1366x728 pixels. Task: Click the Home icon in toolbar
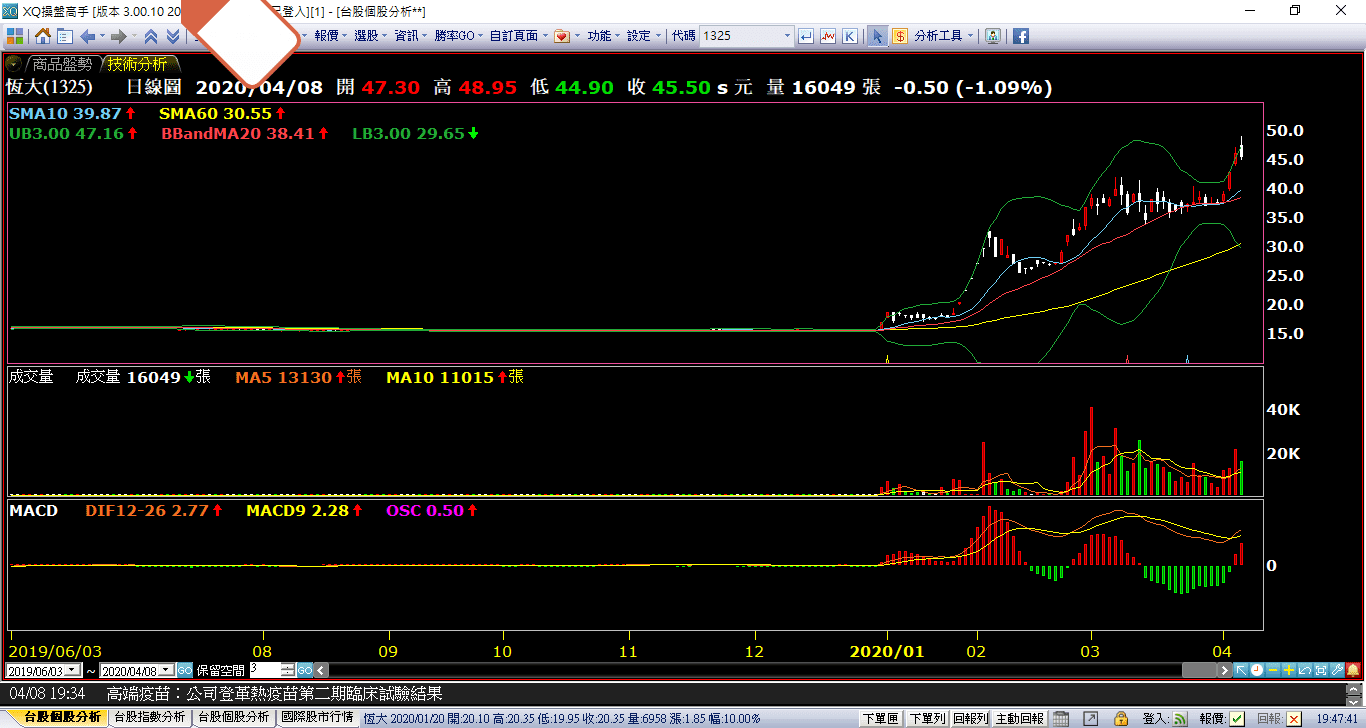click(x=43, y=36)
